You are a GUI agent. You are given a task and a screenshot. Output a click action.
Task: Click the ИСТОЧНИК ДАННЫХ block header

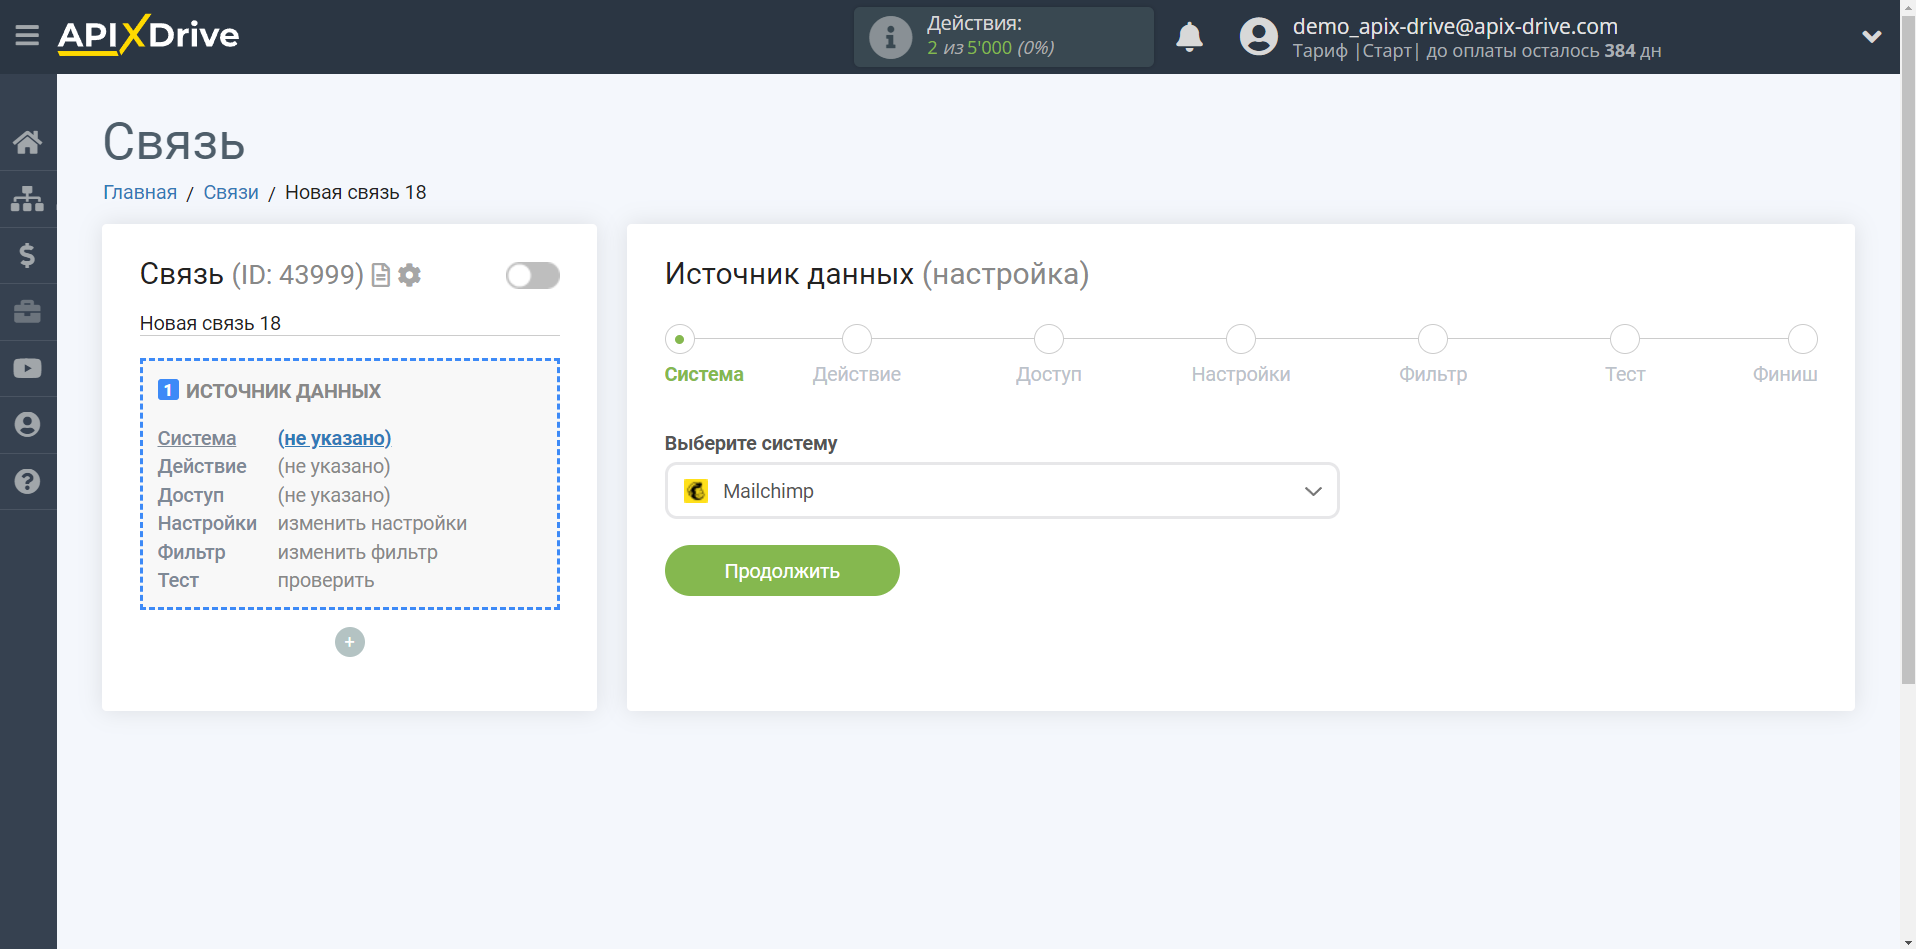tap(283, 391)
